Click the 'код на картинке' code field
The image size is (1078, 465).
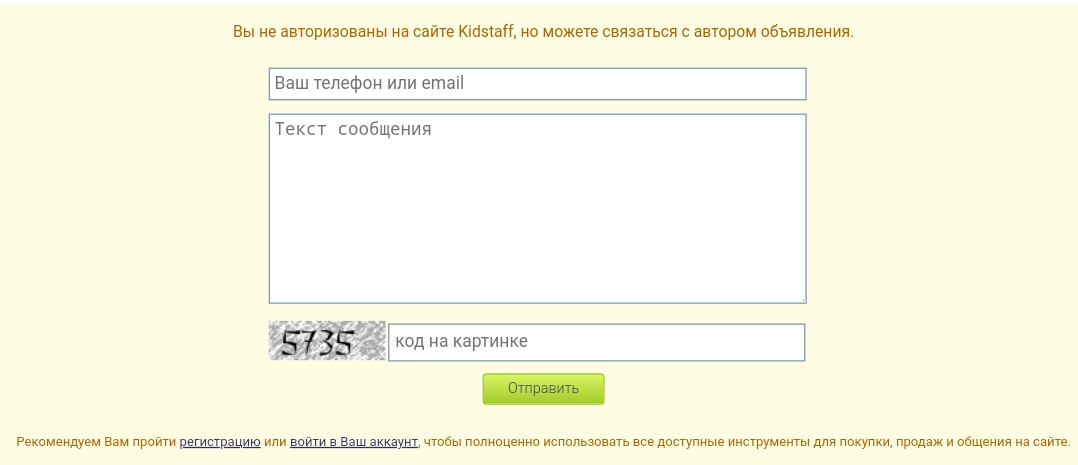[x=596, y=342]
